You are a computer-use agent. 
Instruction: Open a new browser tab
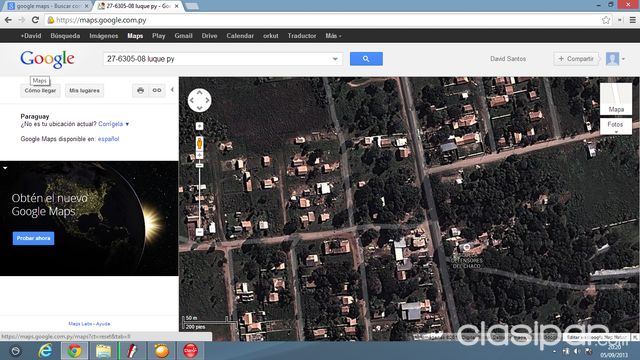coord(192,6)
